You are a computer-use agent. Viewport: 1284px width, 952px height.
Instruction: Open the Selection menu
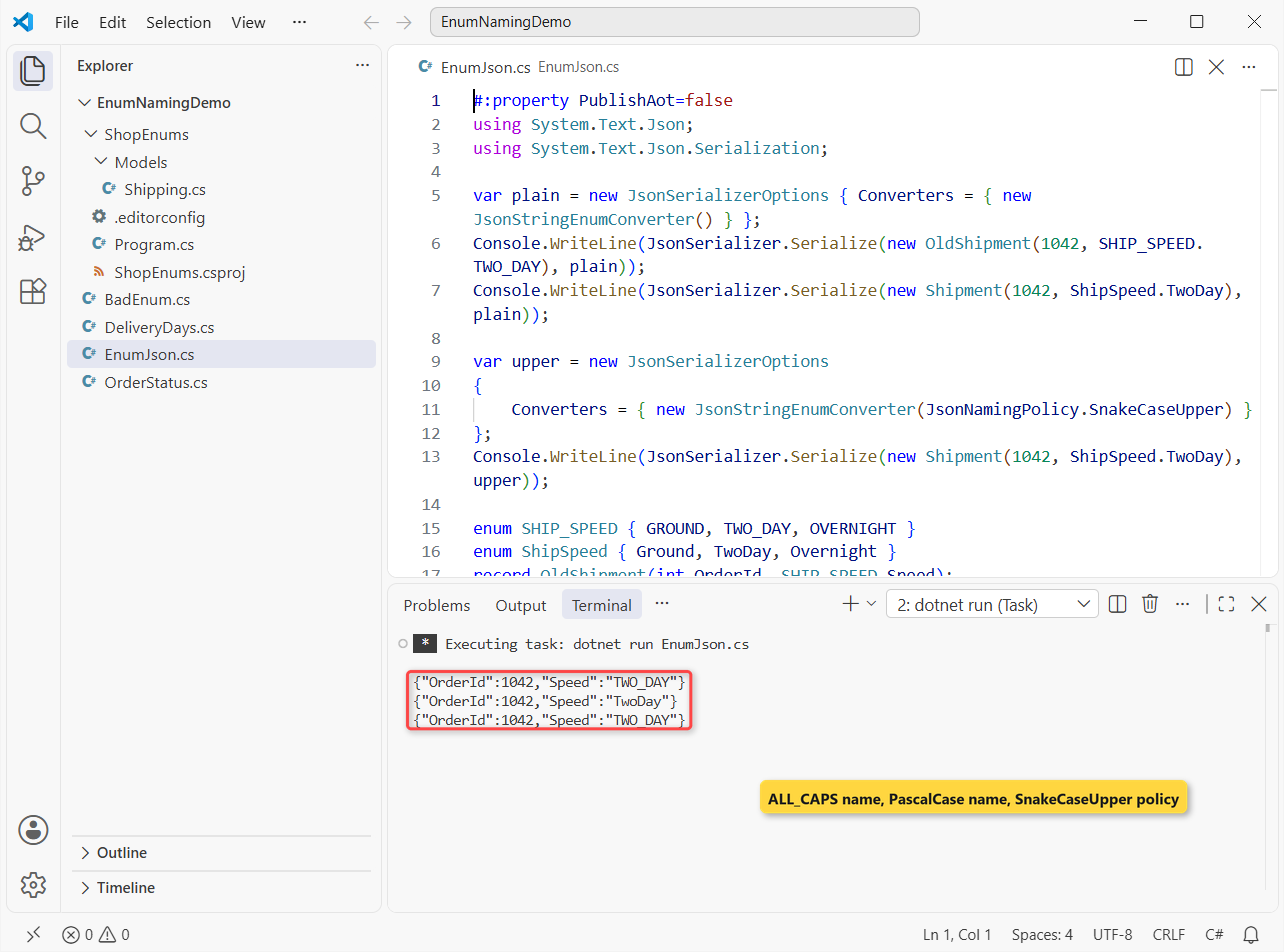(179, 22)
